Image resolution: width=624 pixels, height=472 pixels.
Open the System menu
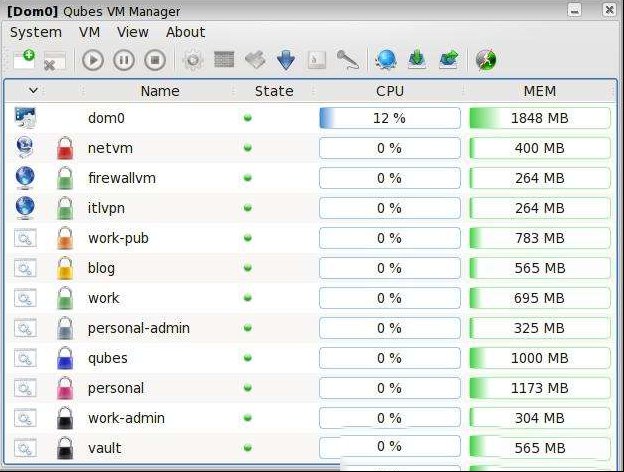click(36, 32)
